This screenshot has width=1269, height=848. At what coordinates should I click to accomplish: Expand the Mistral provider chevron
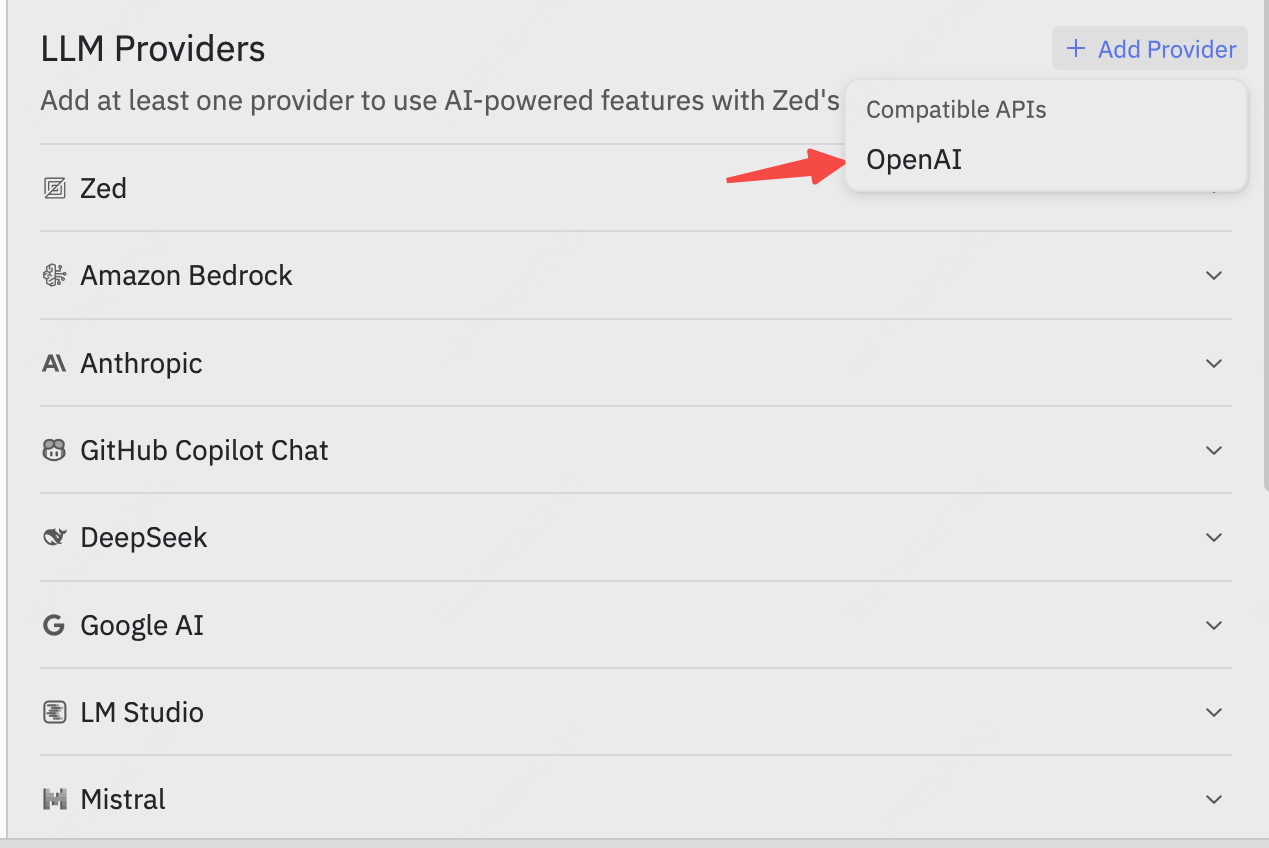(x=1214, y=799)
